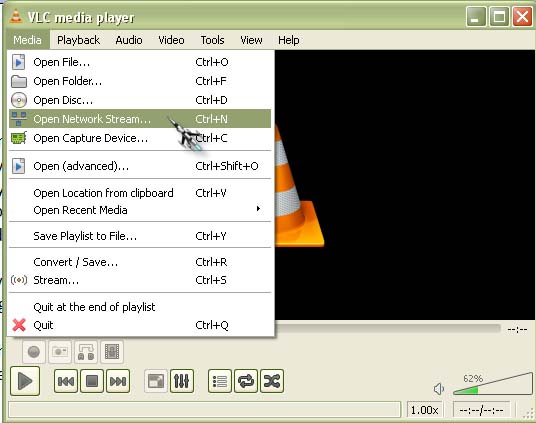This screenshot has height=423, width=536.
Task: Click the capture device card icon
Action: (x=19, y=138)
